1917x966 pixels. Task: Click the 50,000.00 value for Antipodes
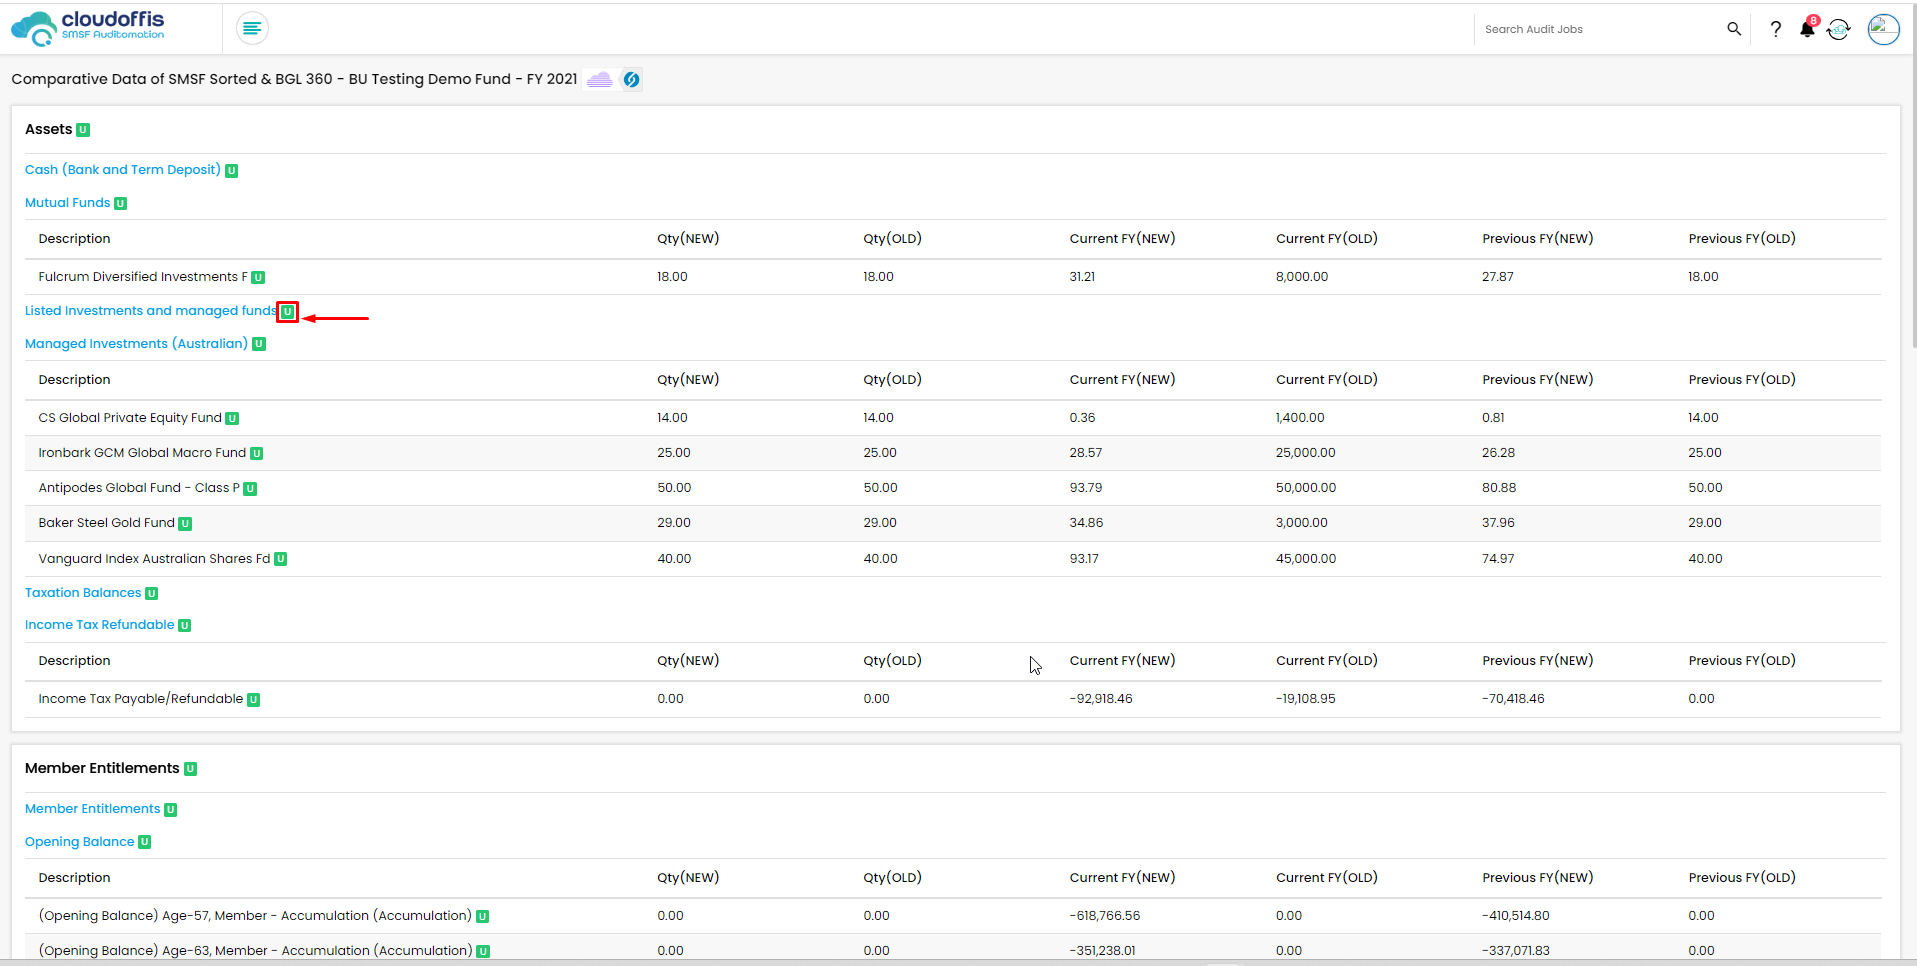pyautogui.click(x=1306, y=488)
